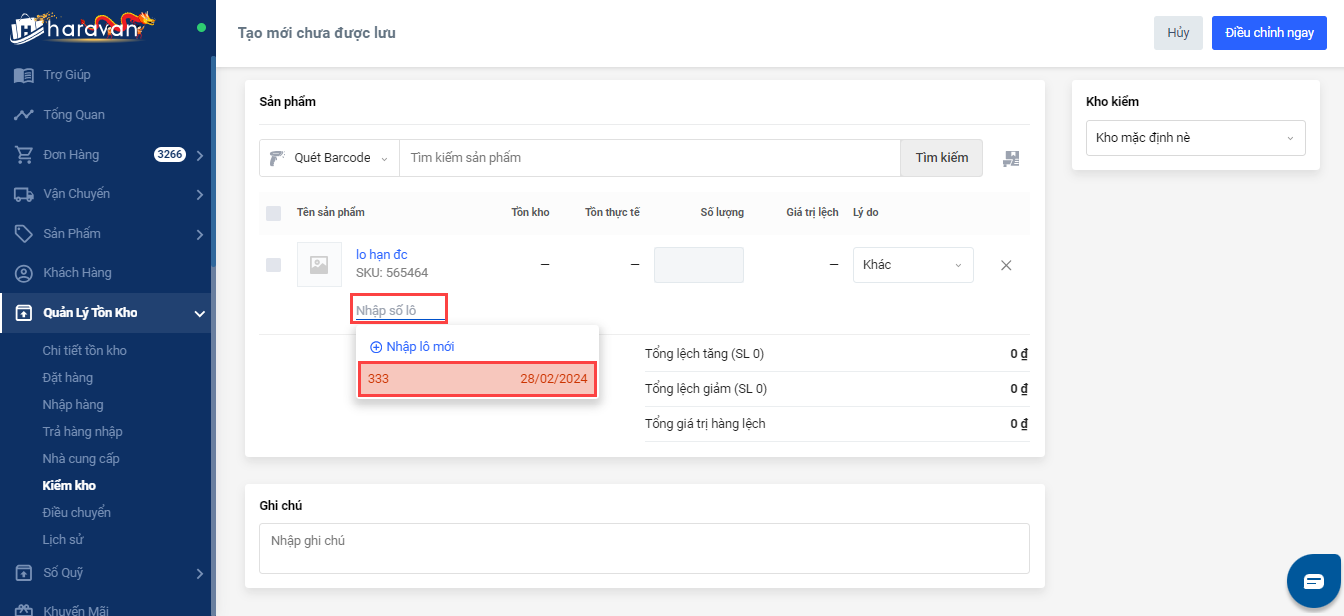The height and width of the screenshot is (616, 1344).
Task: Open Chi tiết tồn kho submenu item
Action: coord(84,351)
